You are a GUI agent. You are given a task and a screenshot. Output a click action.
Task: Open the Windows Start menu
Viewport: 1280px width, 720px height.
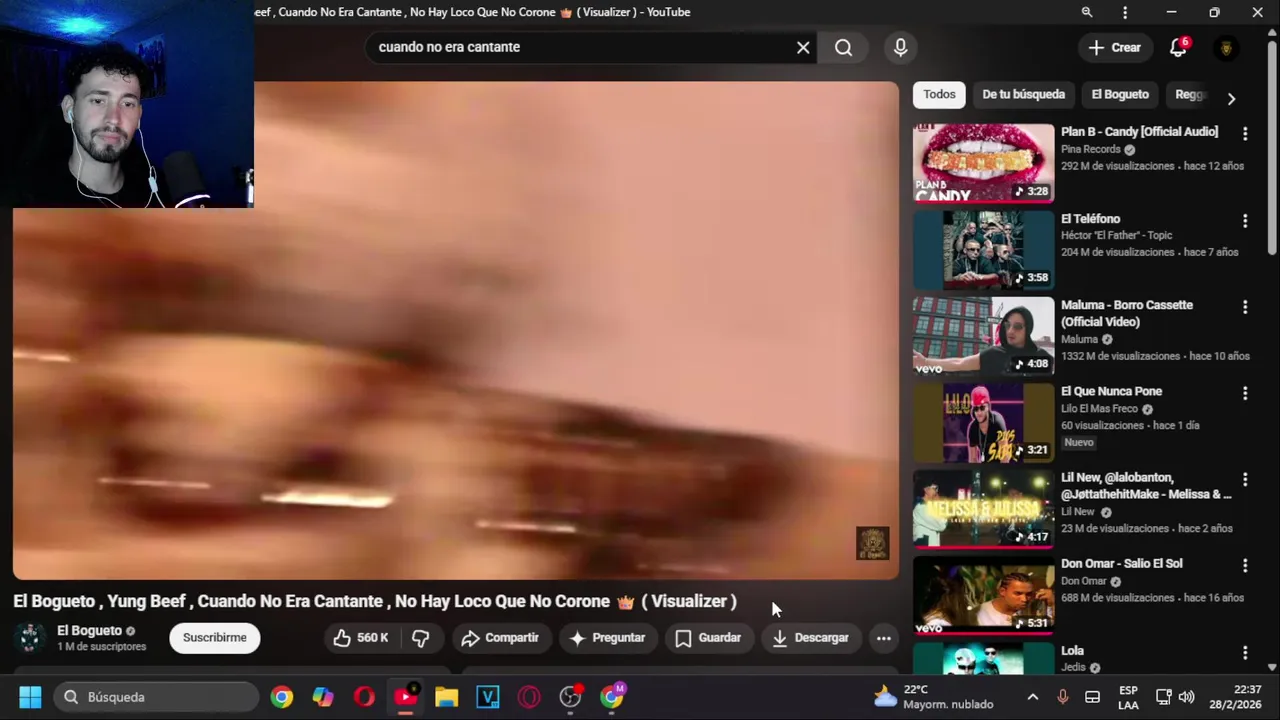(30, 697)
